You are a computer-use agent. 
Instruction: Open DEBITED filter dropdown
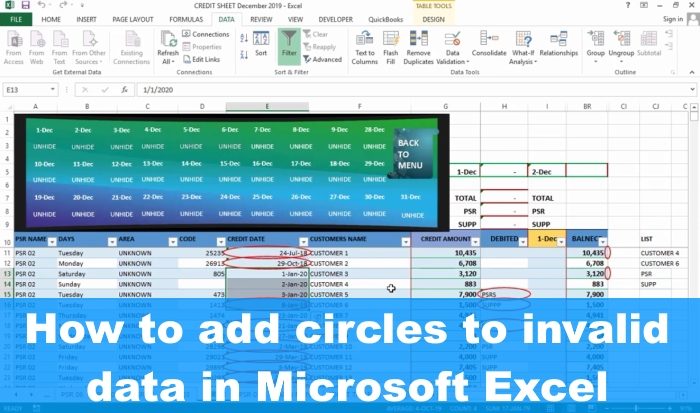tap(523, 242)
